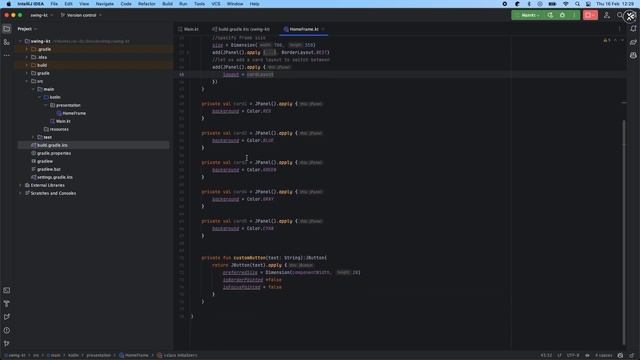Click the 4 spaces indent setting

coord(603,356)
